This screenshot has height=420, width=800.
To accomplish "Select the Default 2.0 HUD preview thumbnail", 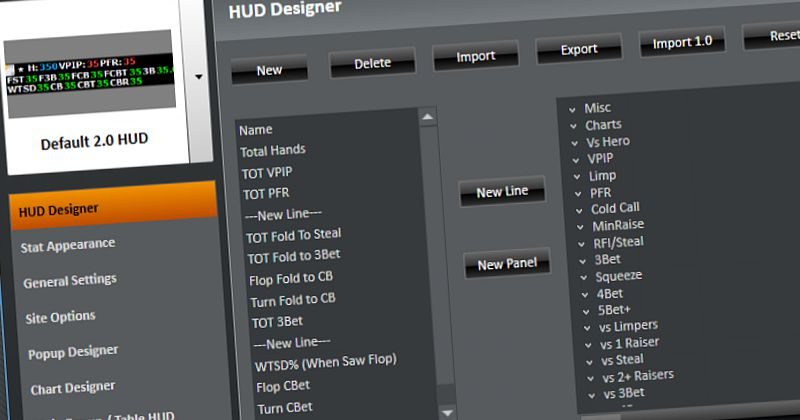I will point(90,73).
